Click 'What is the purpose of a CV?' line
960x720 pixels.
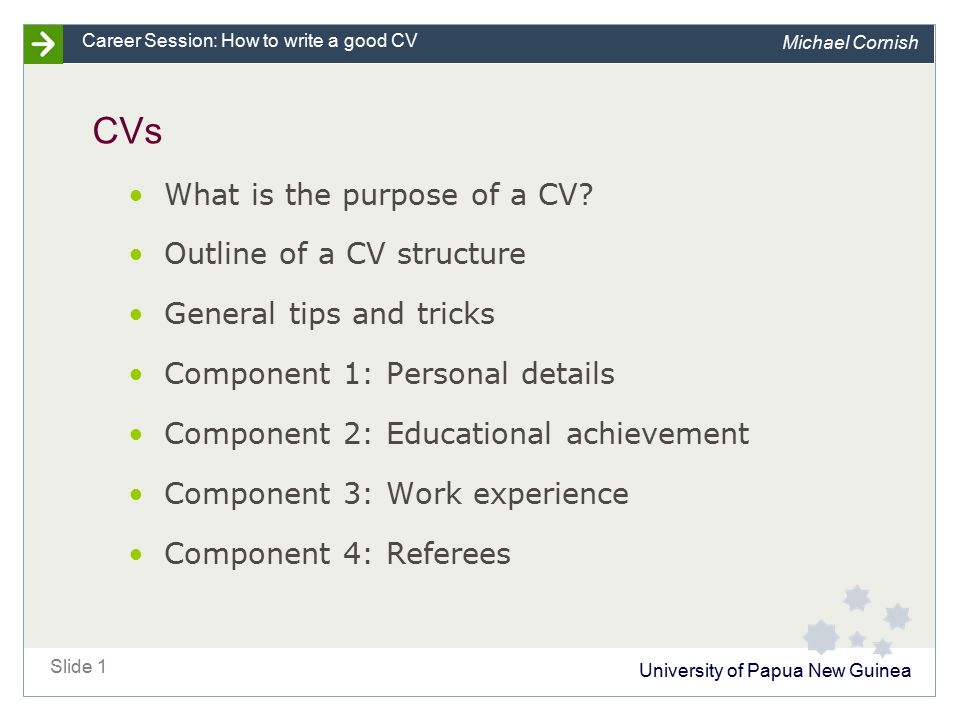[379, 195]
